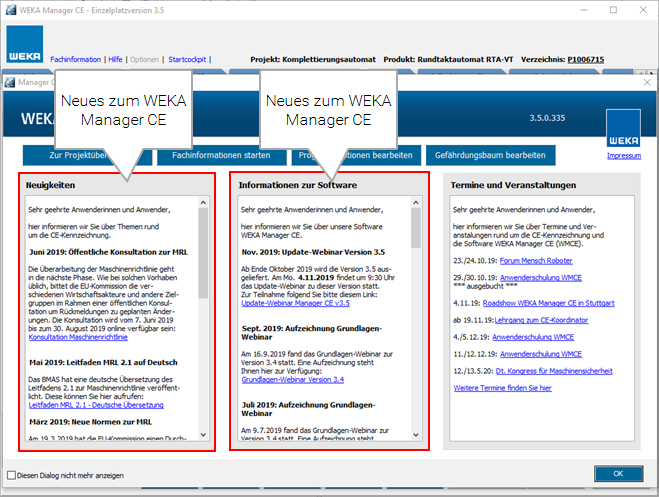Open the Fachinformation menu
The height and width of the screenshot is (497, 659).
[76, 59]
